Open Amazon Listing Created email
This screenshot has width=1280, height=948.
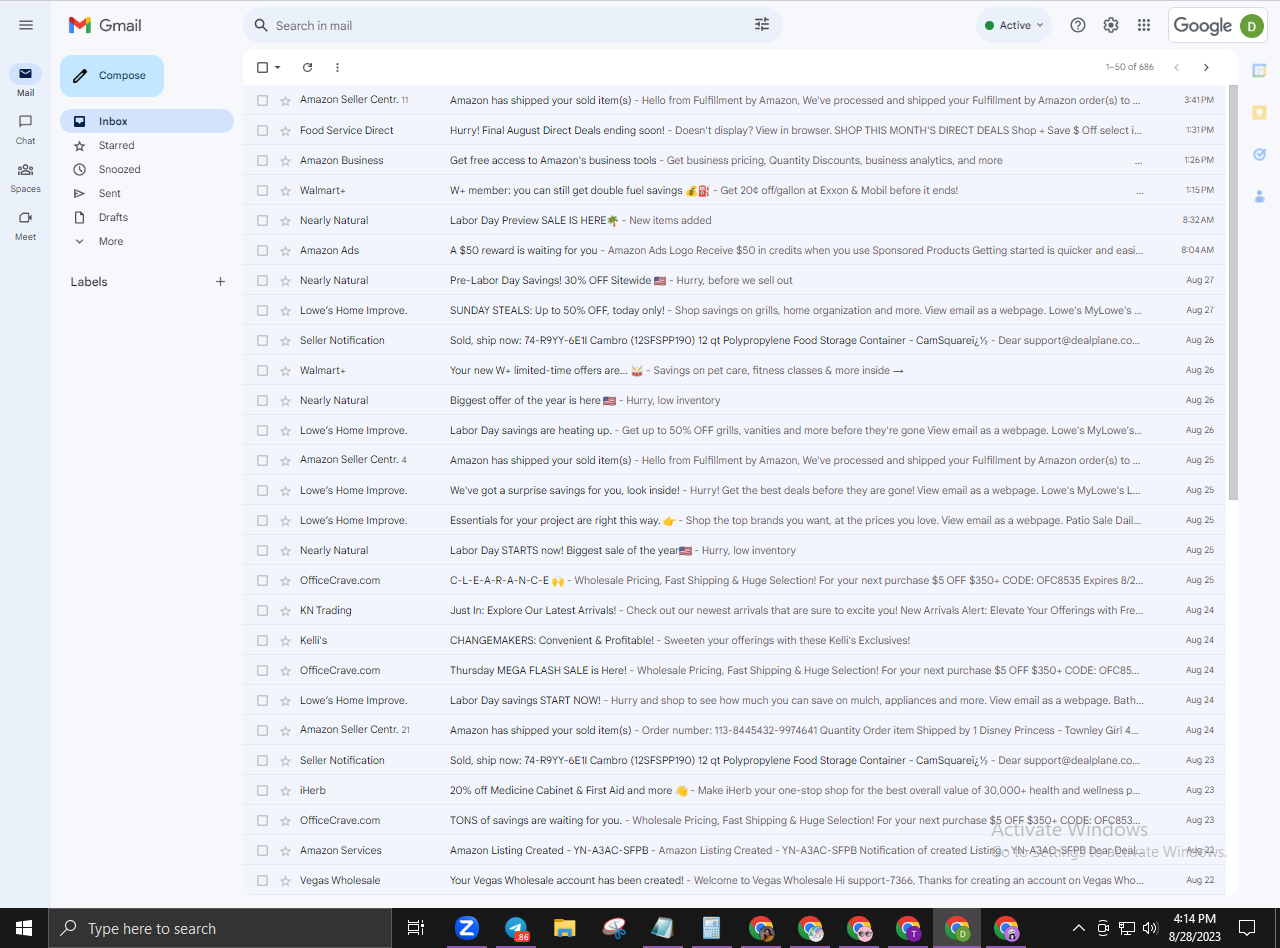tap(735, 850)
